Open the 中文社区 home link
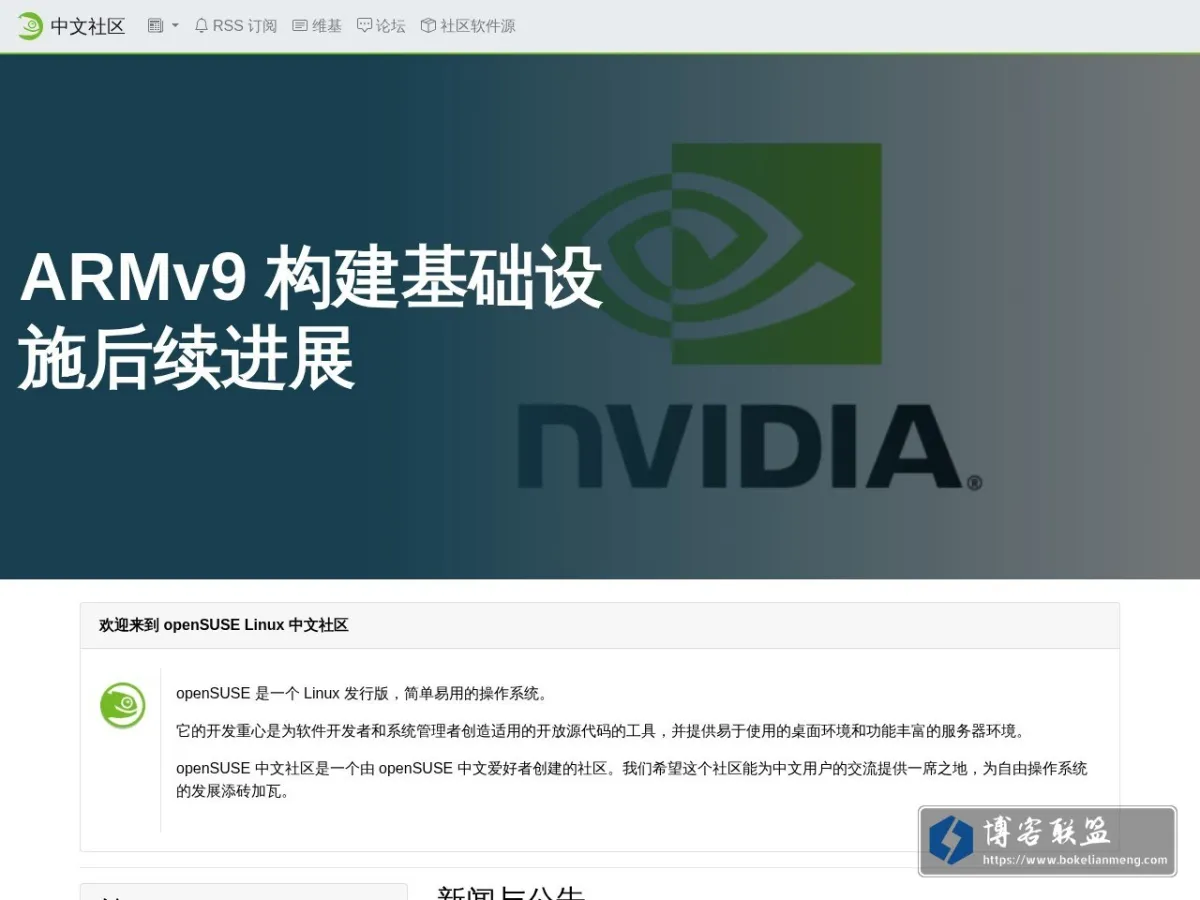The height and width of the screenshot is (900, 1200). (x=87, y=26)
